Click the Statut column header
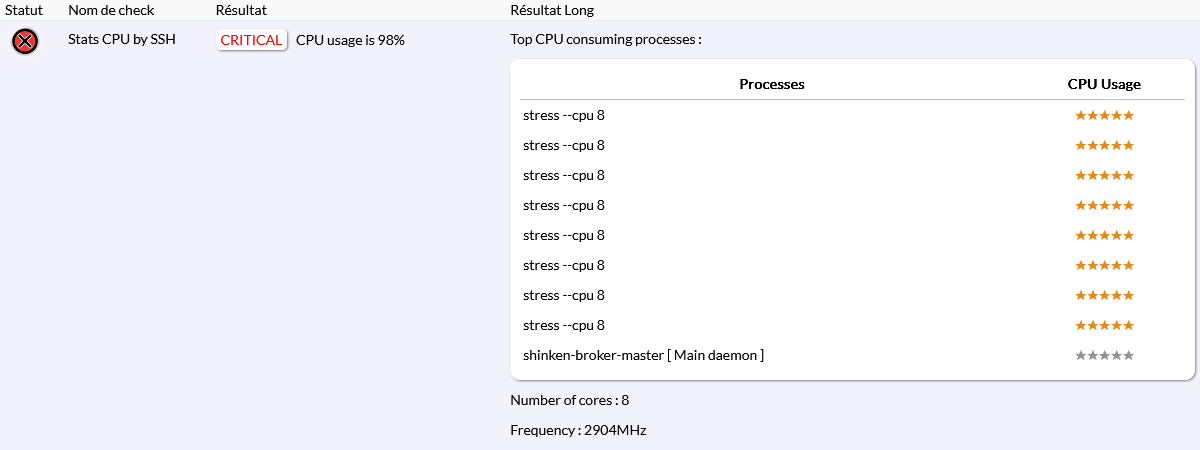This screenshot has height=450, width=1200. click(24, 10)
